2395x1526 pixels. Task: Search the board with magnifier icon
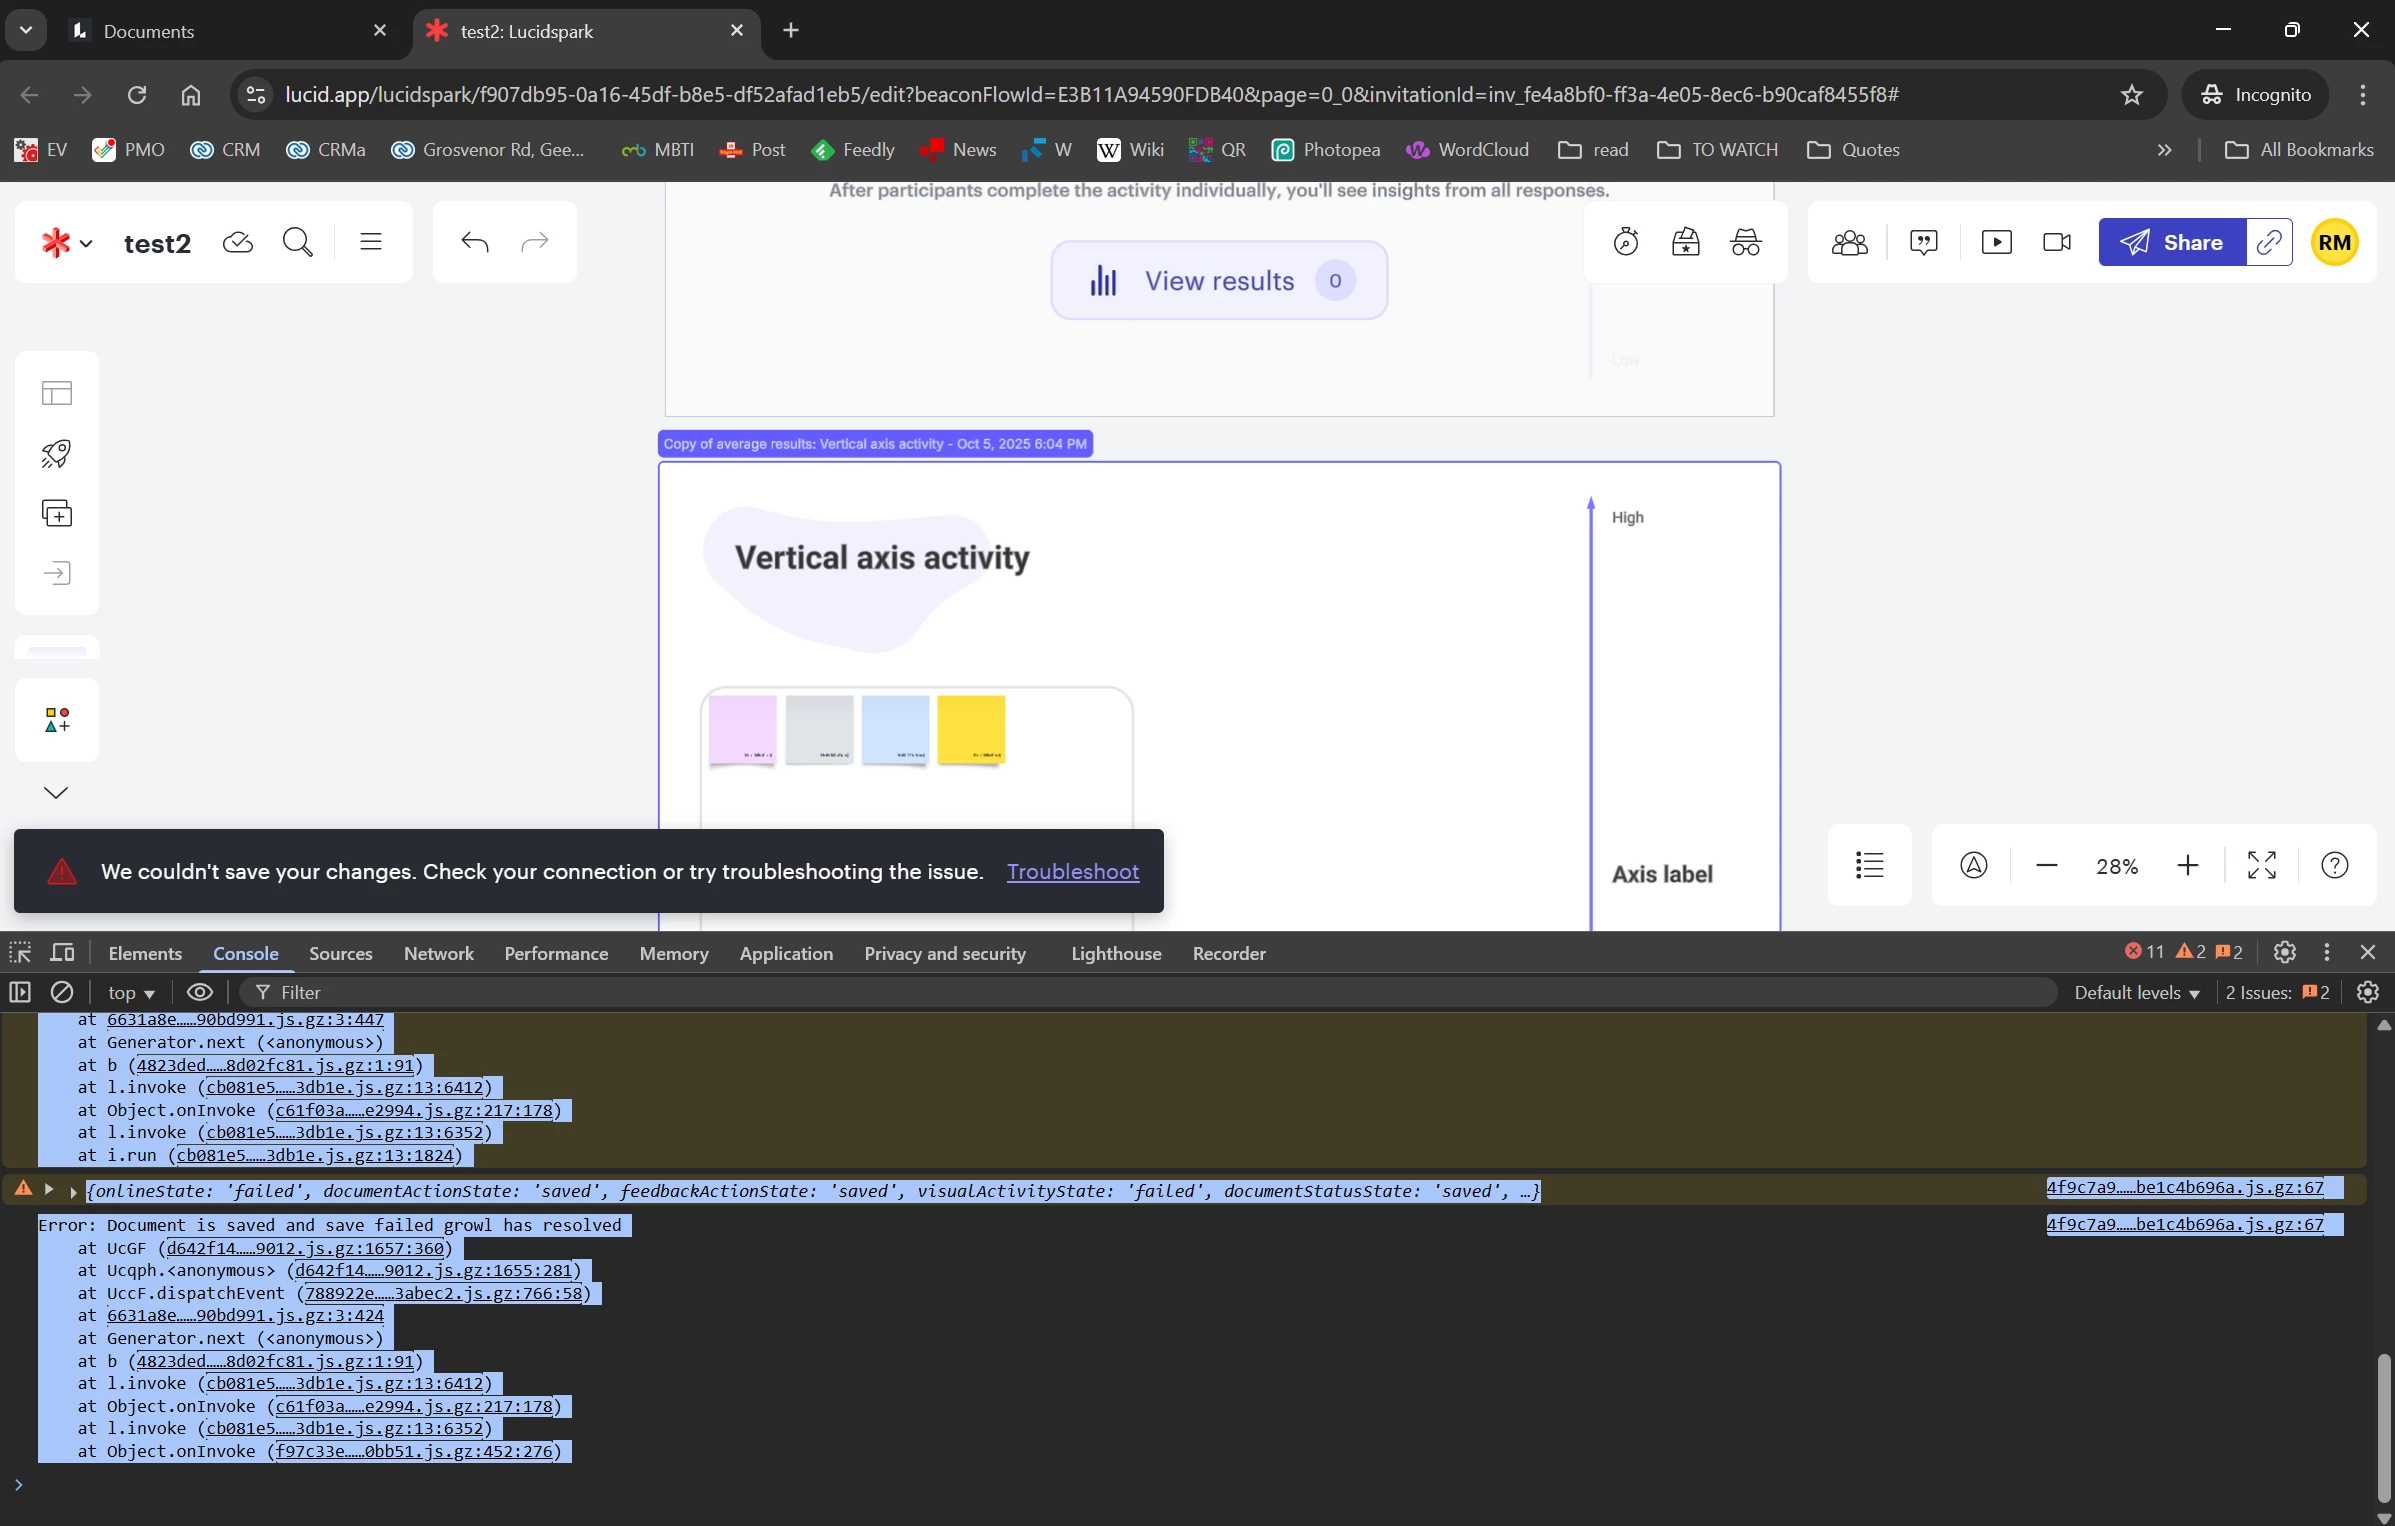click(297, 242)
